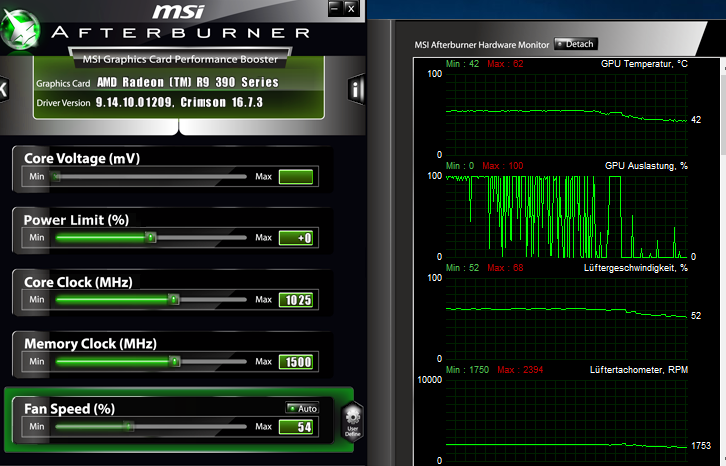Click the Core Clock 1025 value field
The height and width of the screenshot is (466, 726).
[x=296, y=300]
